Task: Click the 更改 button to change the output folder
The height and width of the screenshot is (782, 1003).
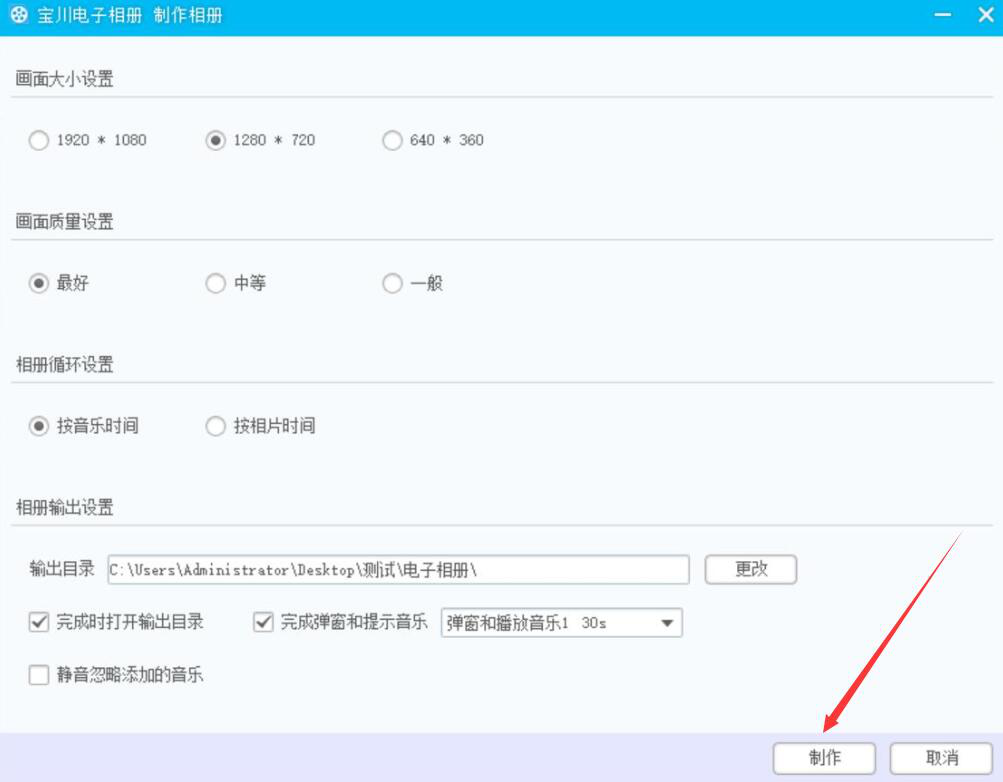Action: click(x=751, y=569)
